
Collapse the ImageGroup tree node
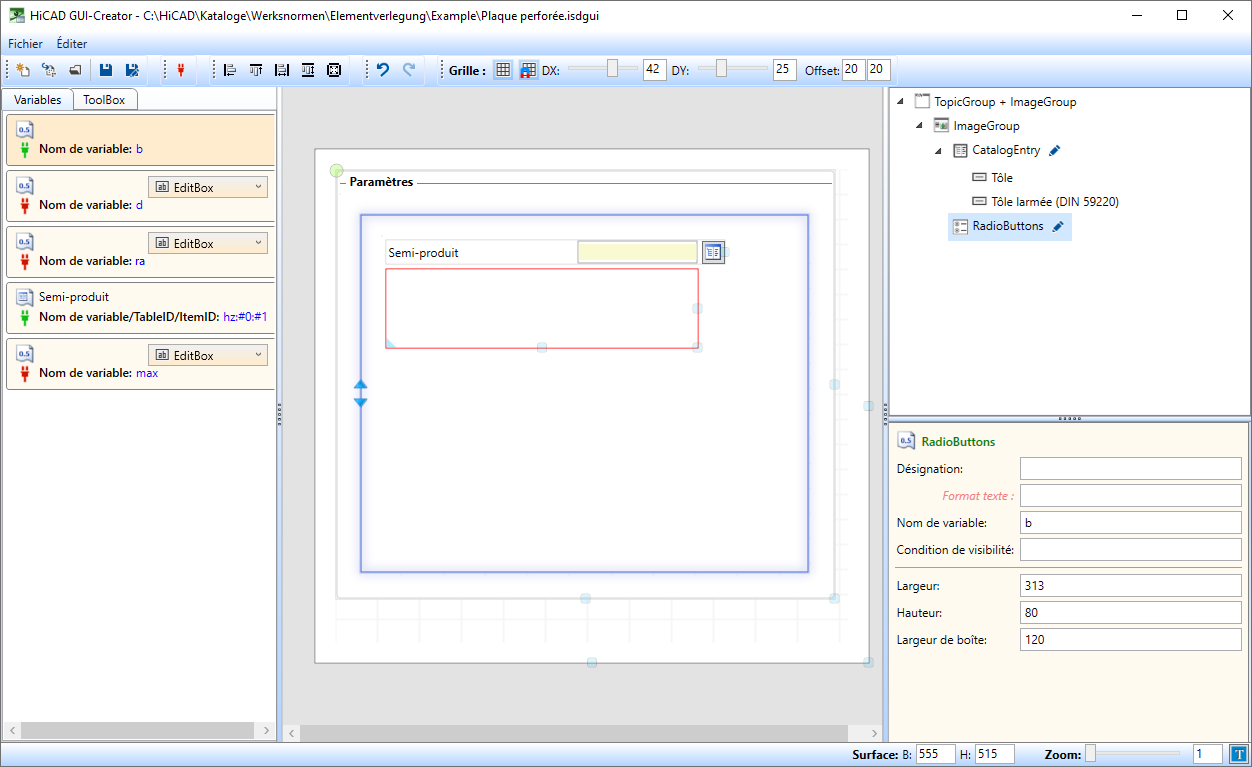click(919, 126)
